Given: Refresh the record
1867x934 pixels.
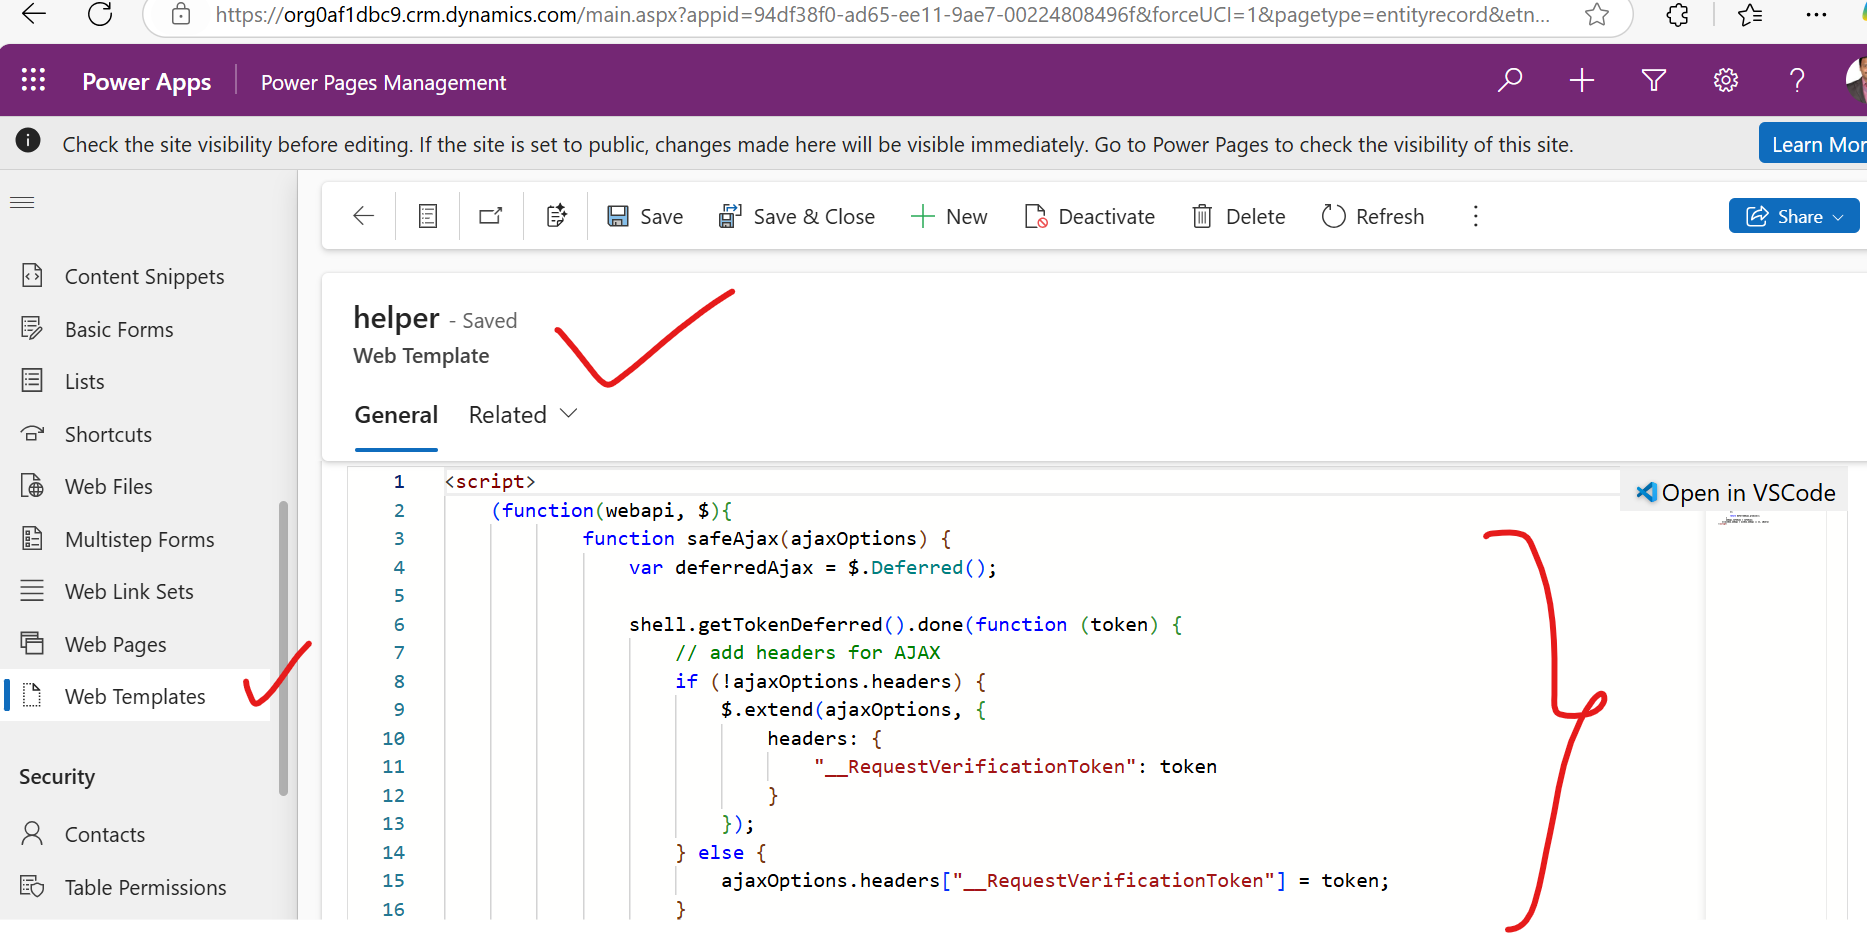Looking at the screenshot, I should click(x=1372, y=216).
